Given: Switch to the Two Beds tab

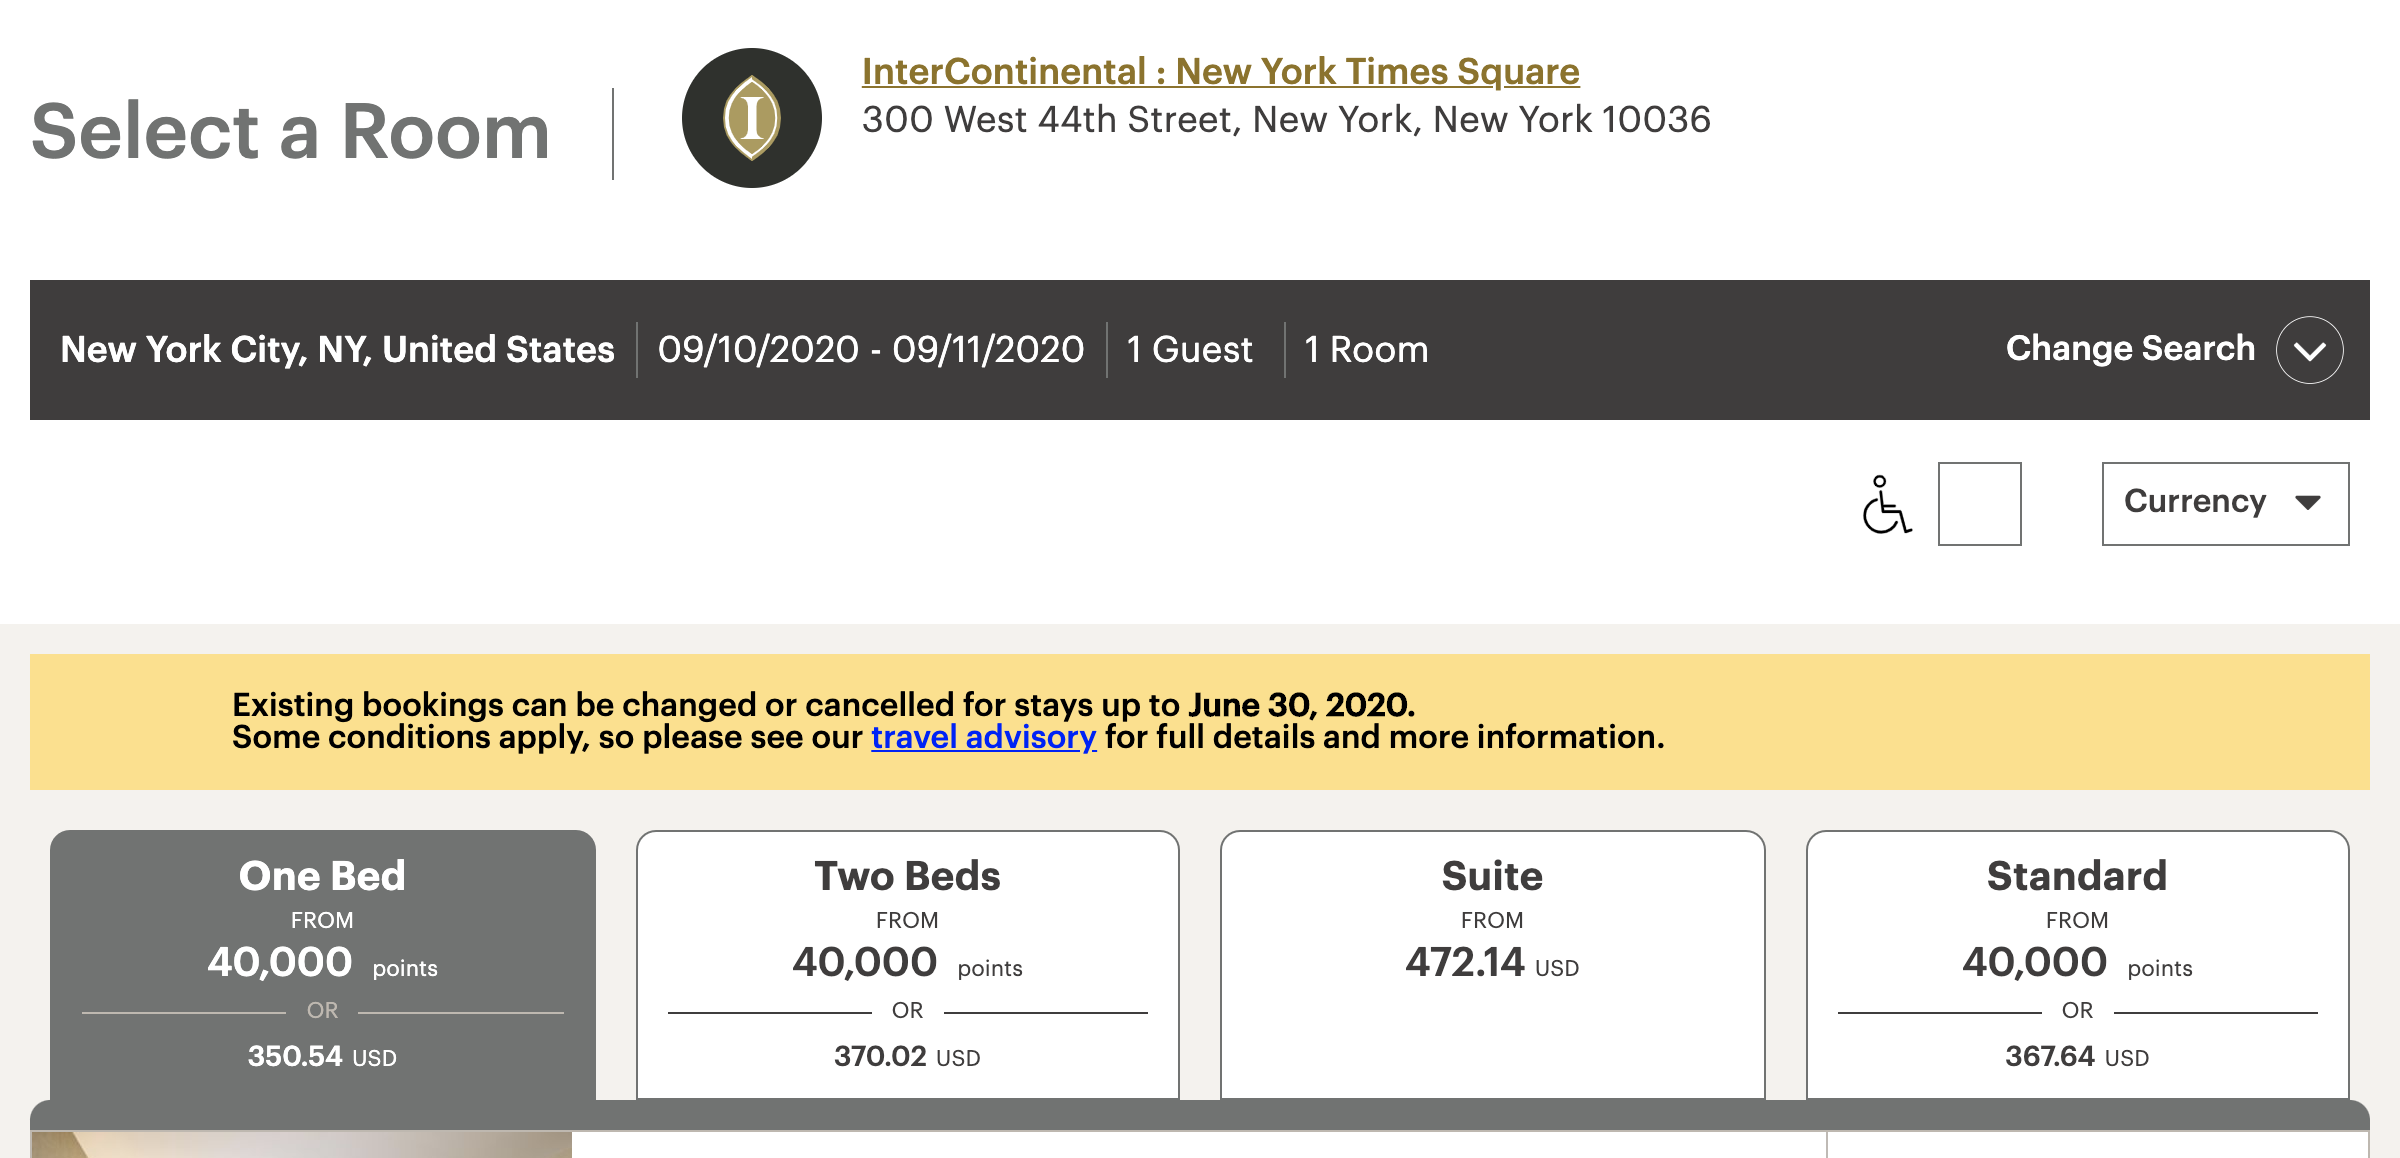Looking at the screenshot, I should coord(907,965).
